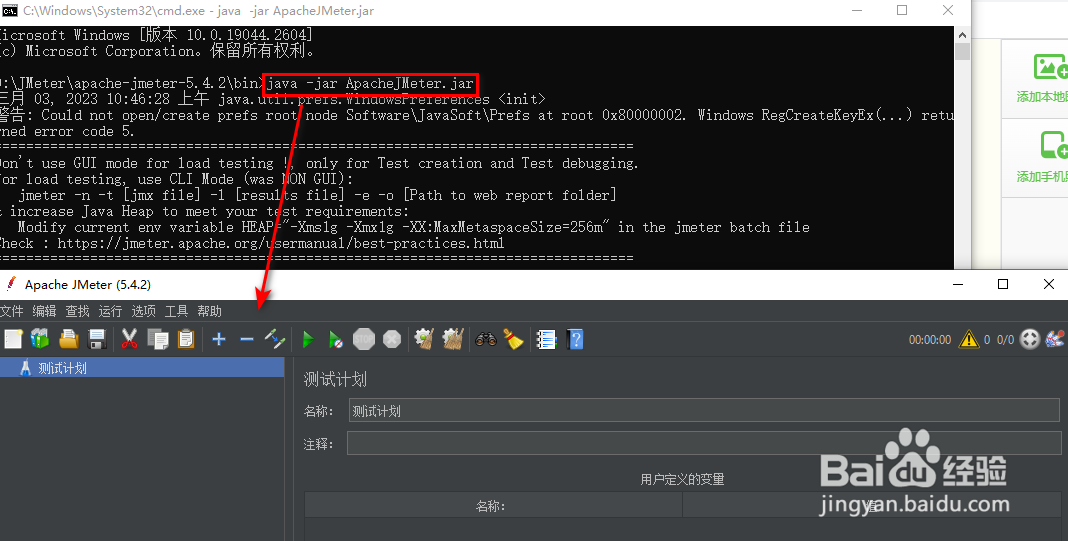Viewport: 1068px width, 541px height.
Task: Open the 工具 menu
Action: (x=176, y=311)
